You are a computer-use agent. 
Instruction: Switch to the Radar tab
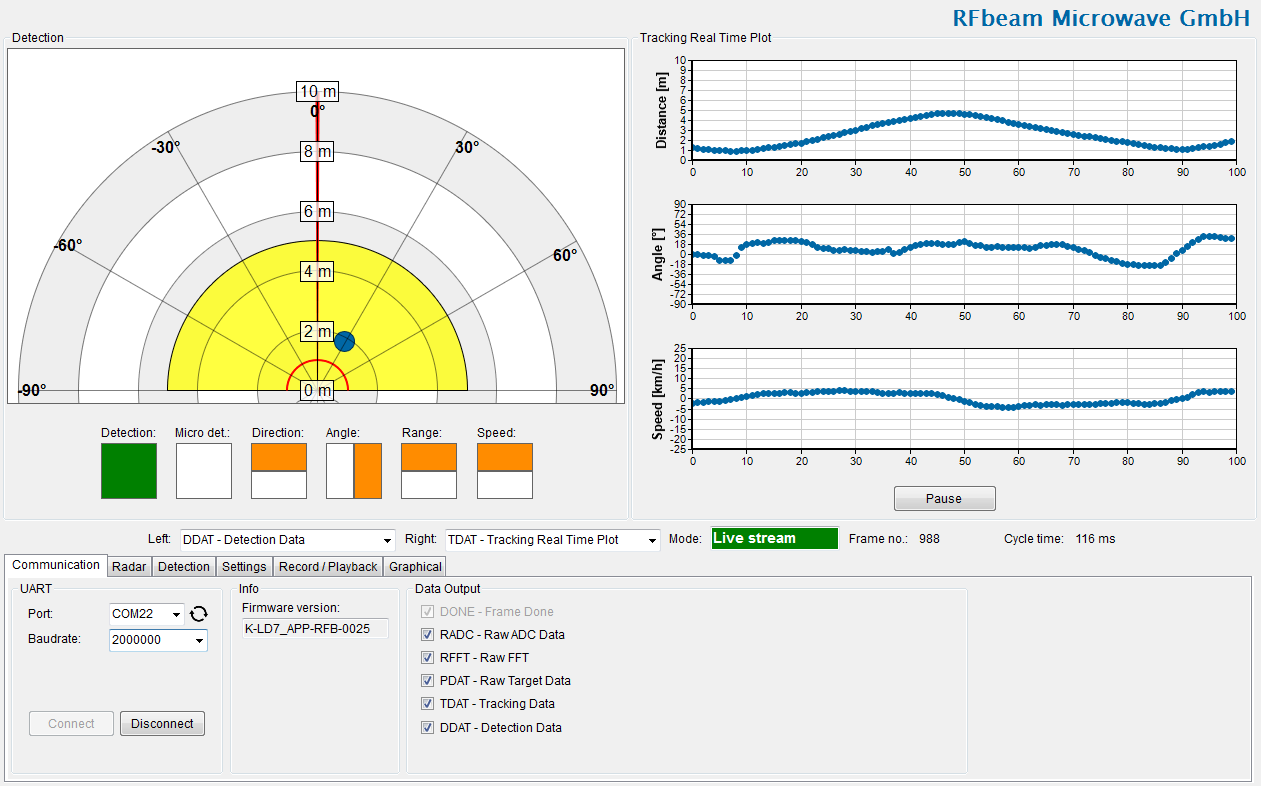tap(129, 567)
